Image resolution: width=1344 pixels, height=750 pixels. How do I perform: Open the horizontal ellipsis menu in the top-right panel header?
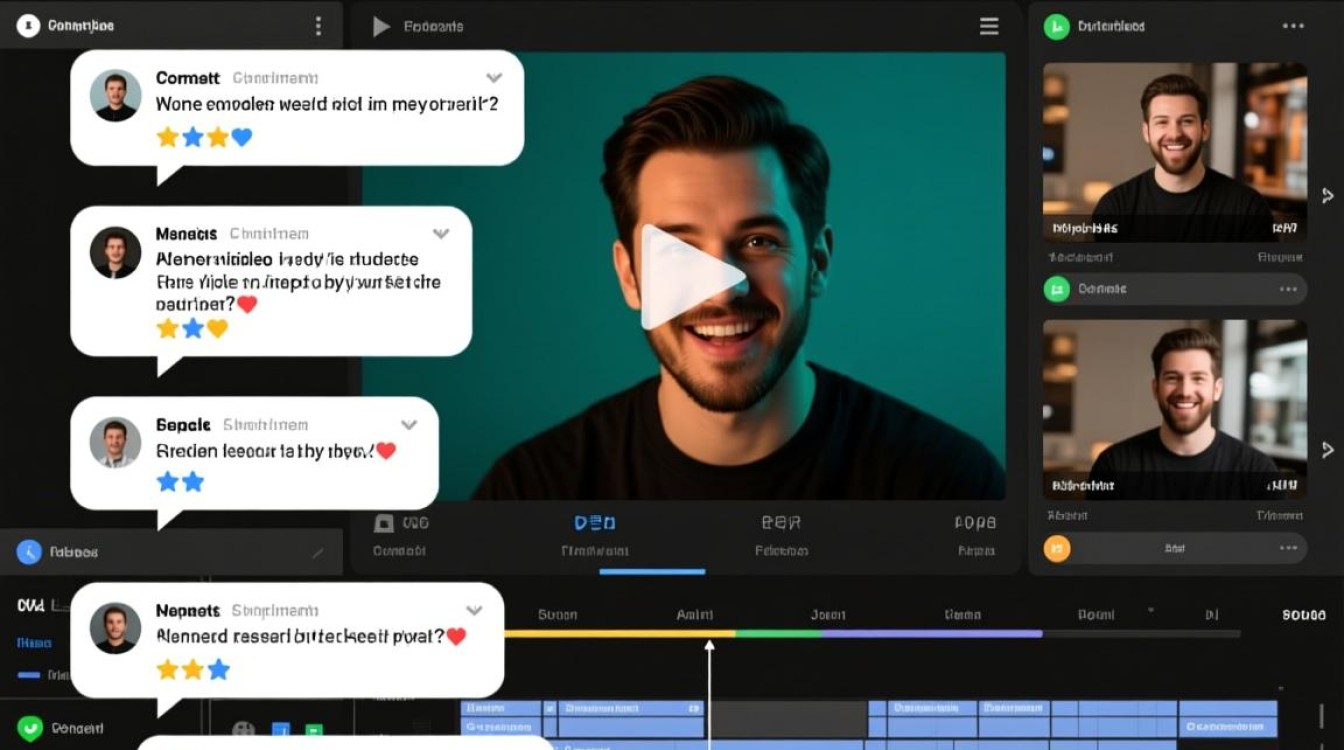(x=1293, y=27)
